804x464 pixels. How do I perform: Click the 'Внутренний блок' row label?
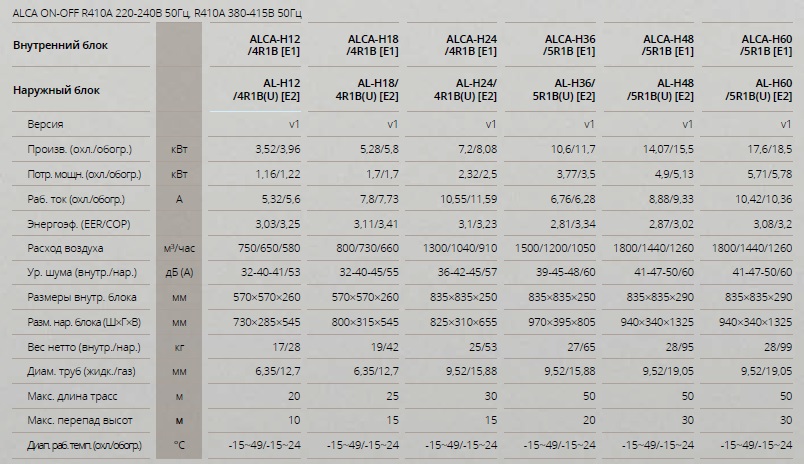pos(61,45)
